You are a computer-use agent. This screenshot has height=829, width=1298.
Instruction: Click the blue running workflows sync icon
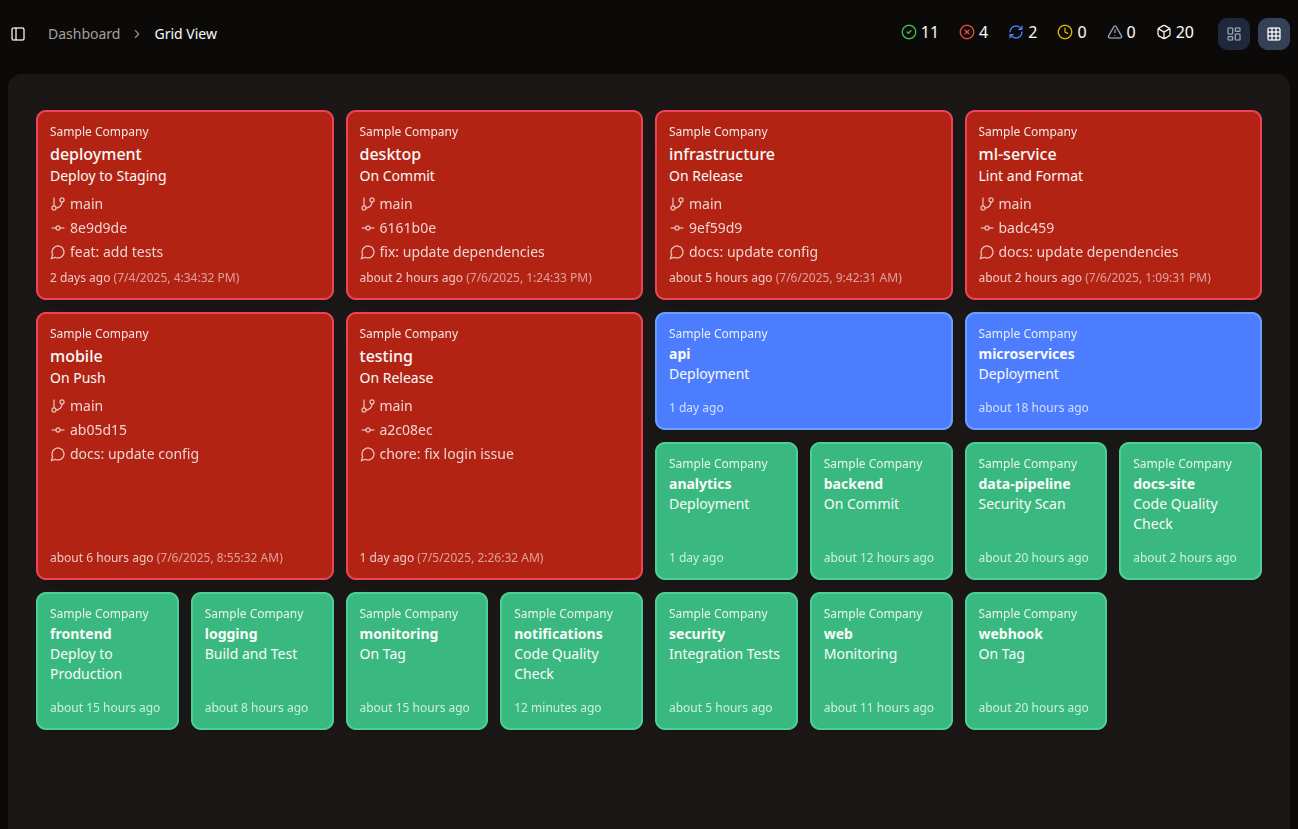pyautogui.click(x=1016, y=31)
